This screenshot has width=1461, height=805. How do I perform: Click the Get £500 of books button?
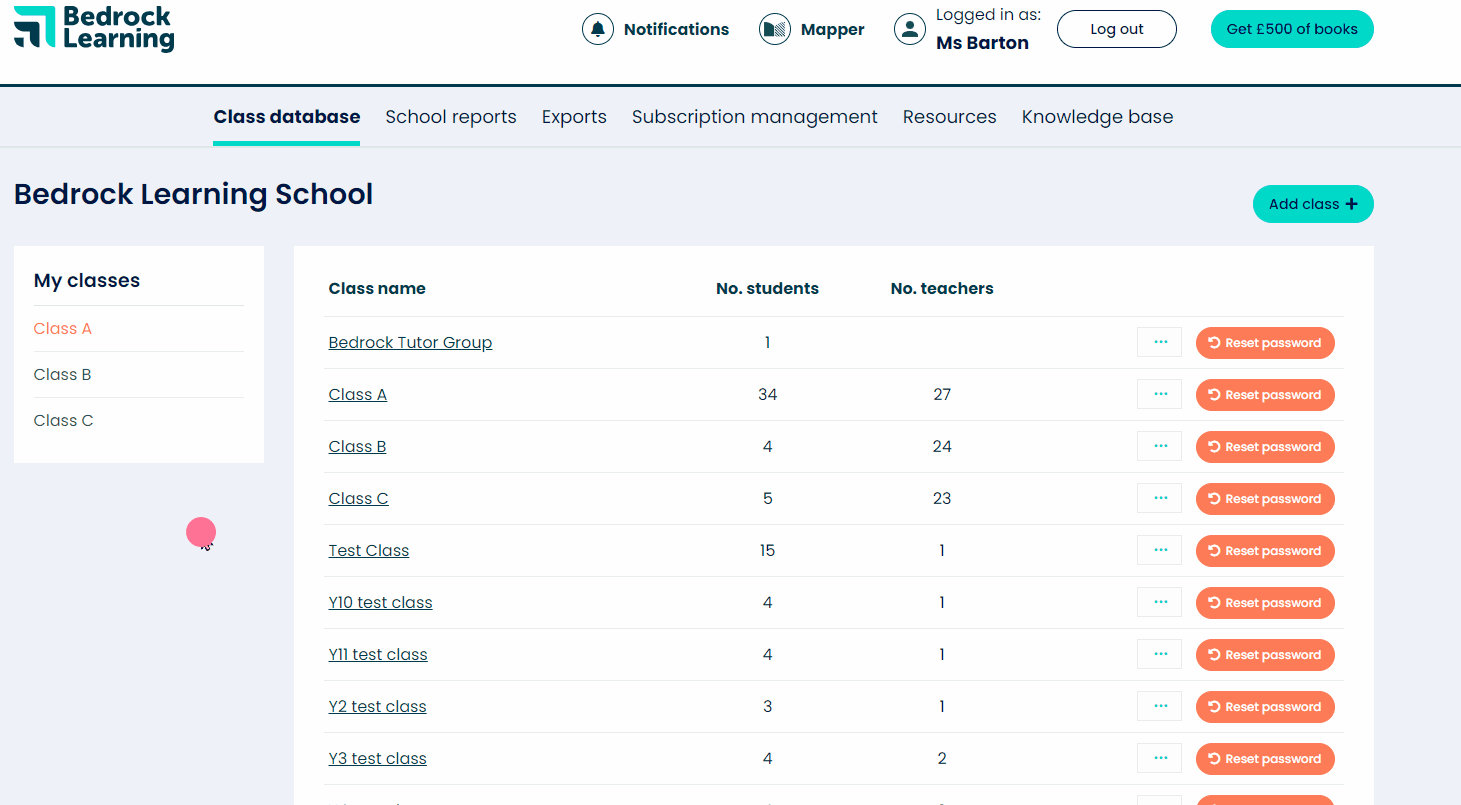[1291, 29]
